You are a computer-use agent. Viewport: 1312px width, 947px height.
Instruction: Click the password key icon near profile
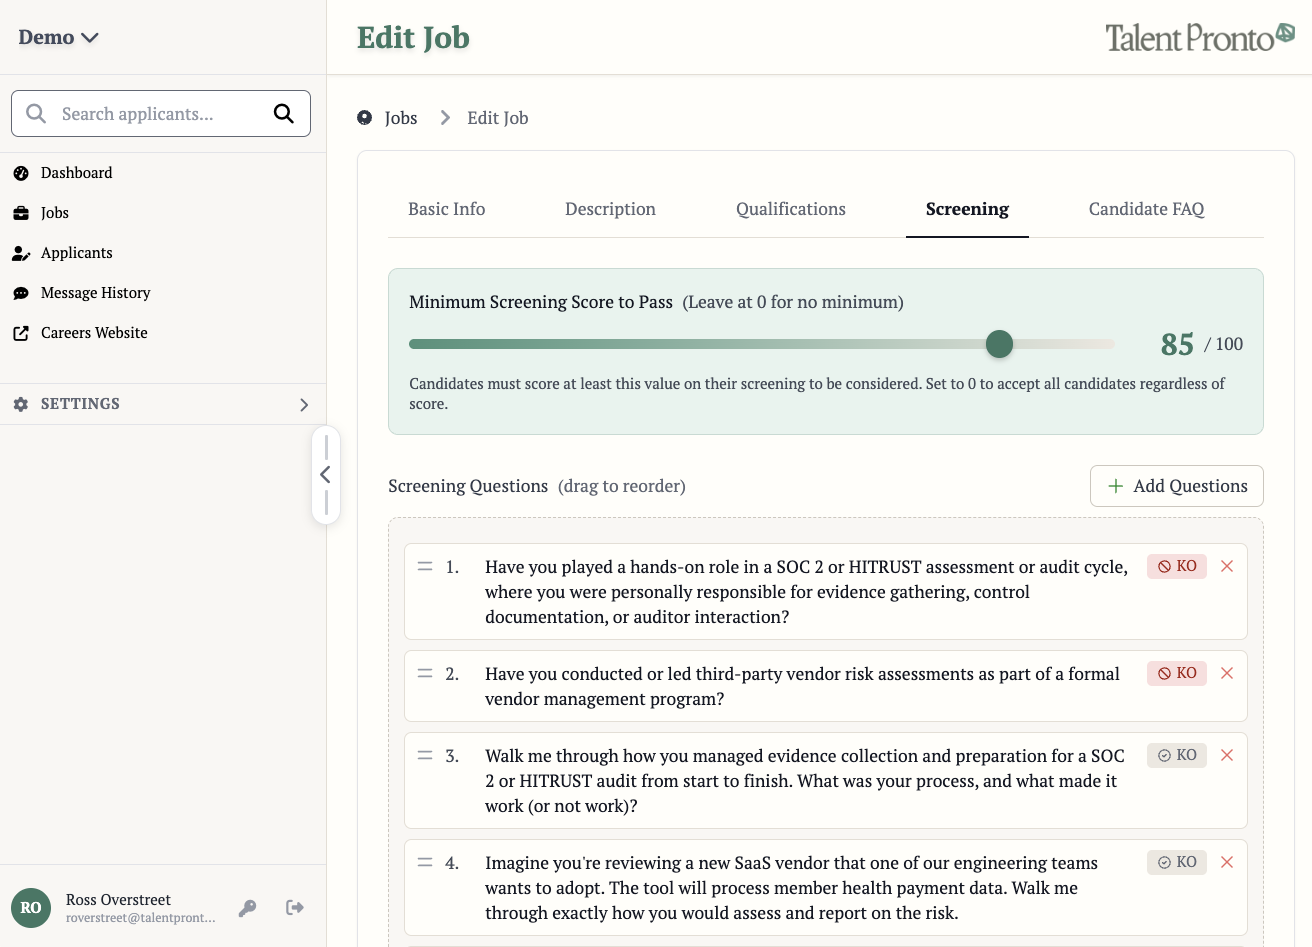click(248, 908)
